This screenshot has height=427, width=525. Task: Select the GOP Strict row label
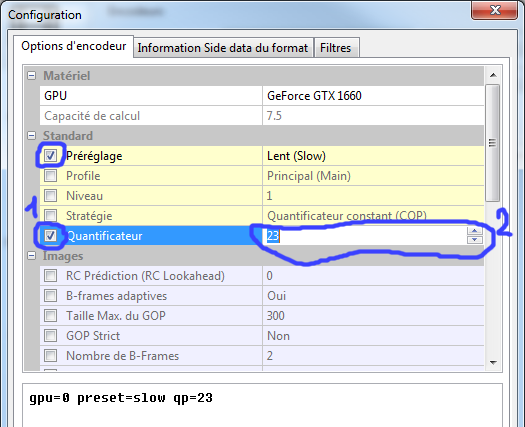click(93, 336)
